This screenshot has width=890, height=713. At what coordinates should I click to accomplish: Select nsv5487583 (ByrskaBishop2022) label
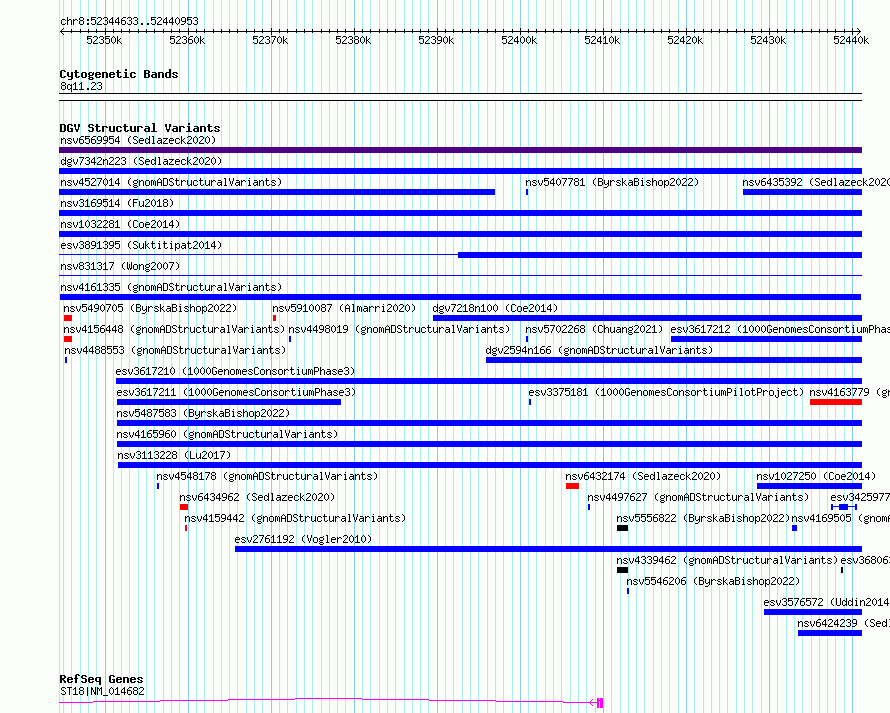pyautogui.click(x=203, y=413)
